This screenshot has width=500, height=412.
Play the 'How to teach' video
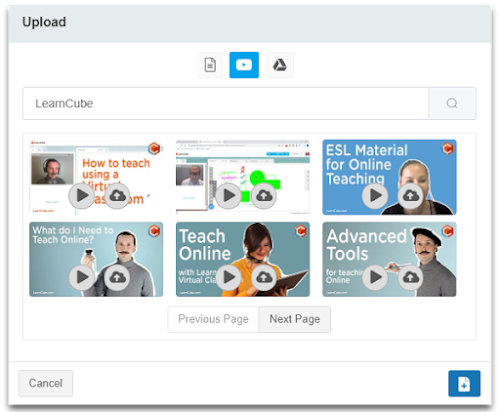tap(81, 196)
